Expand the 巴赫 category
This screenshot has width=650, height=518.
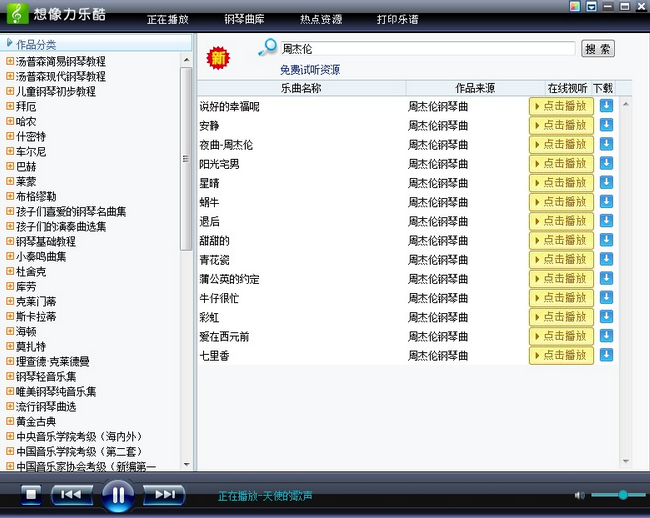(10, 166)
